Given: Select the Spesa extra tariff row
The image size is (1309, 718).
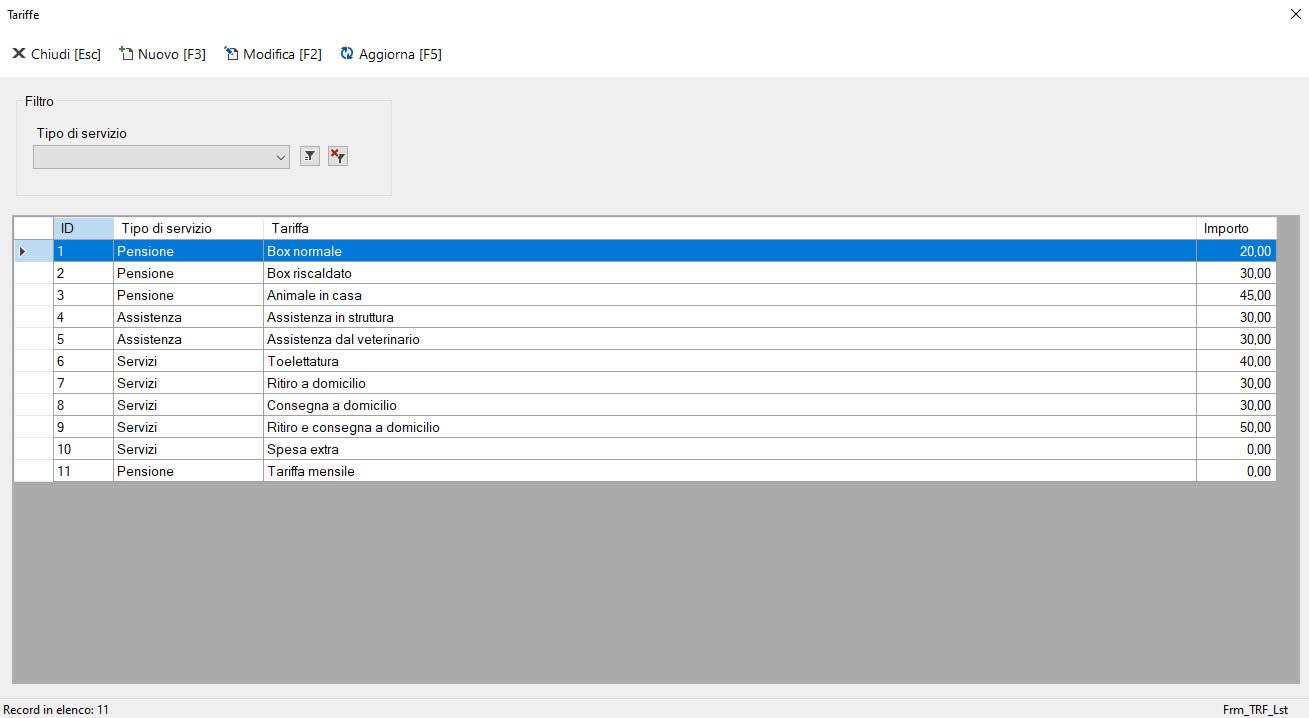Looking at the screenshot, I should (x=303, y=449).
